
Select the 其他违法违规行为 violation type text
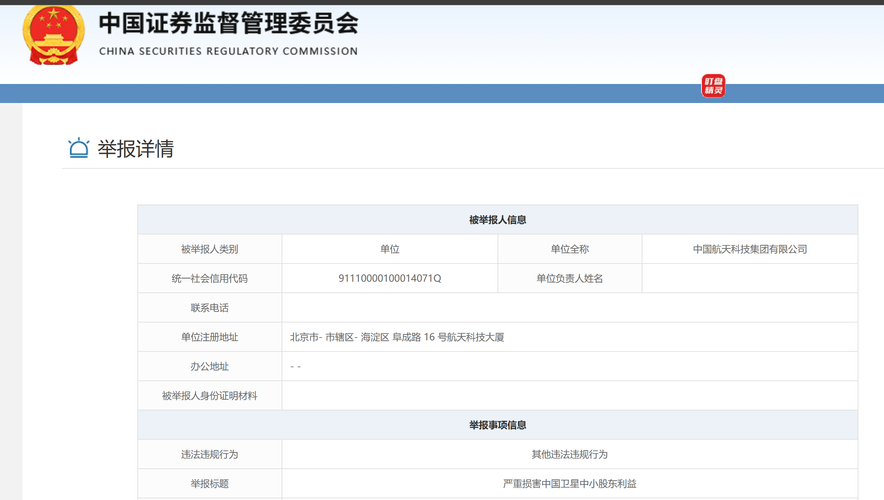(569, 454)
